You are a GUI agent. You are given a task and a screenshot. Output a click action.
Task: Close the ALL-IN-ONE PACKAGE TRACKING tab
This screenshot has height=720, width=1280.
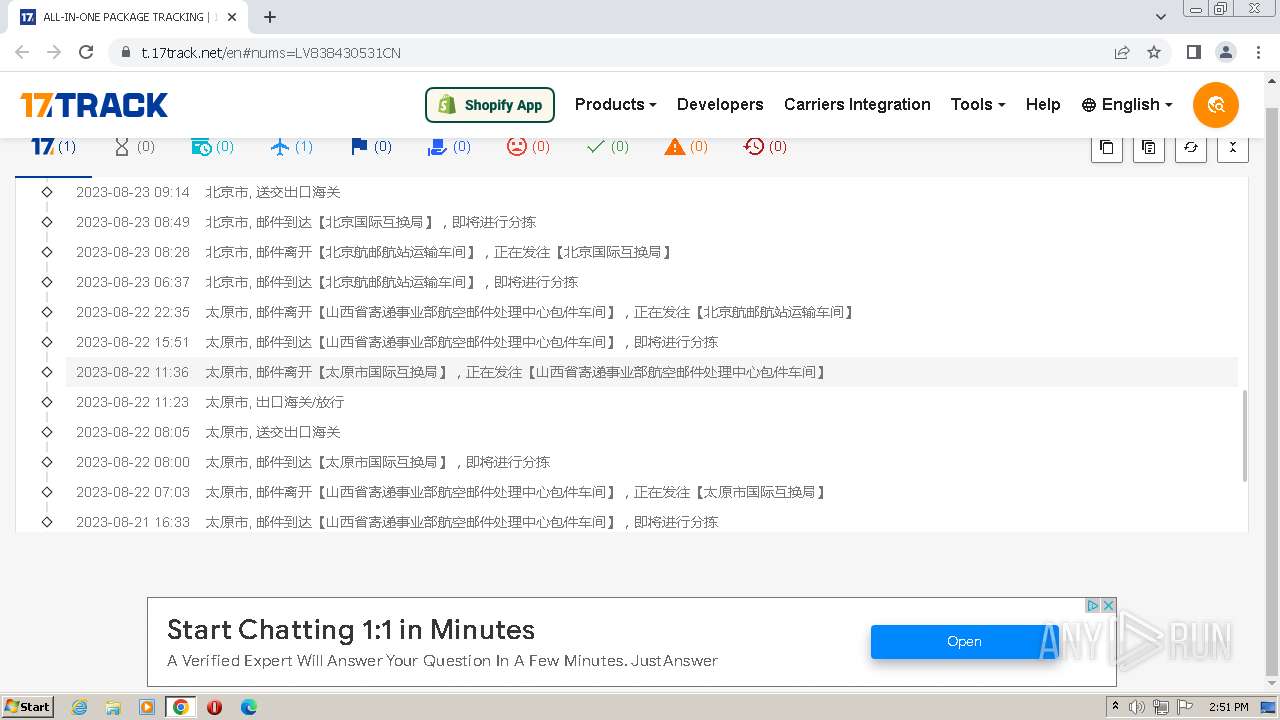click(x=232, y=17)
